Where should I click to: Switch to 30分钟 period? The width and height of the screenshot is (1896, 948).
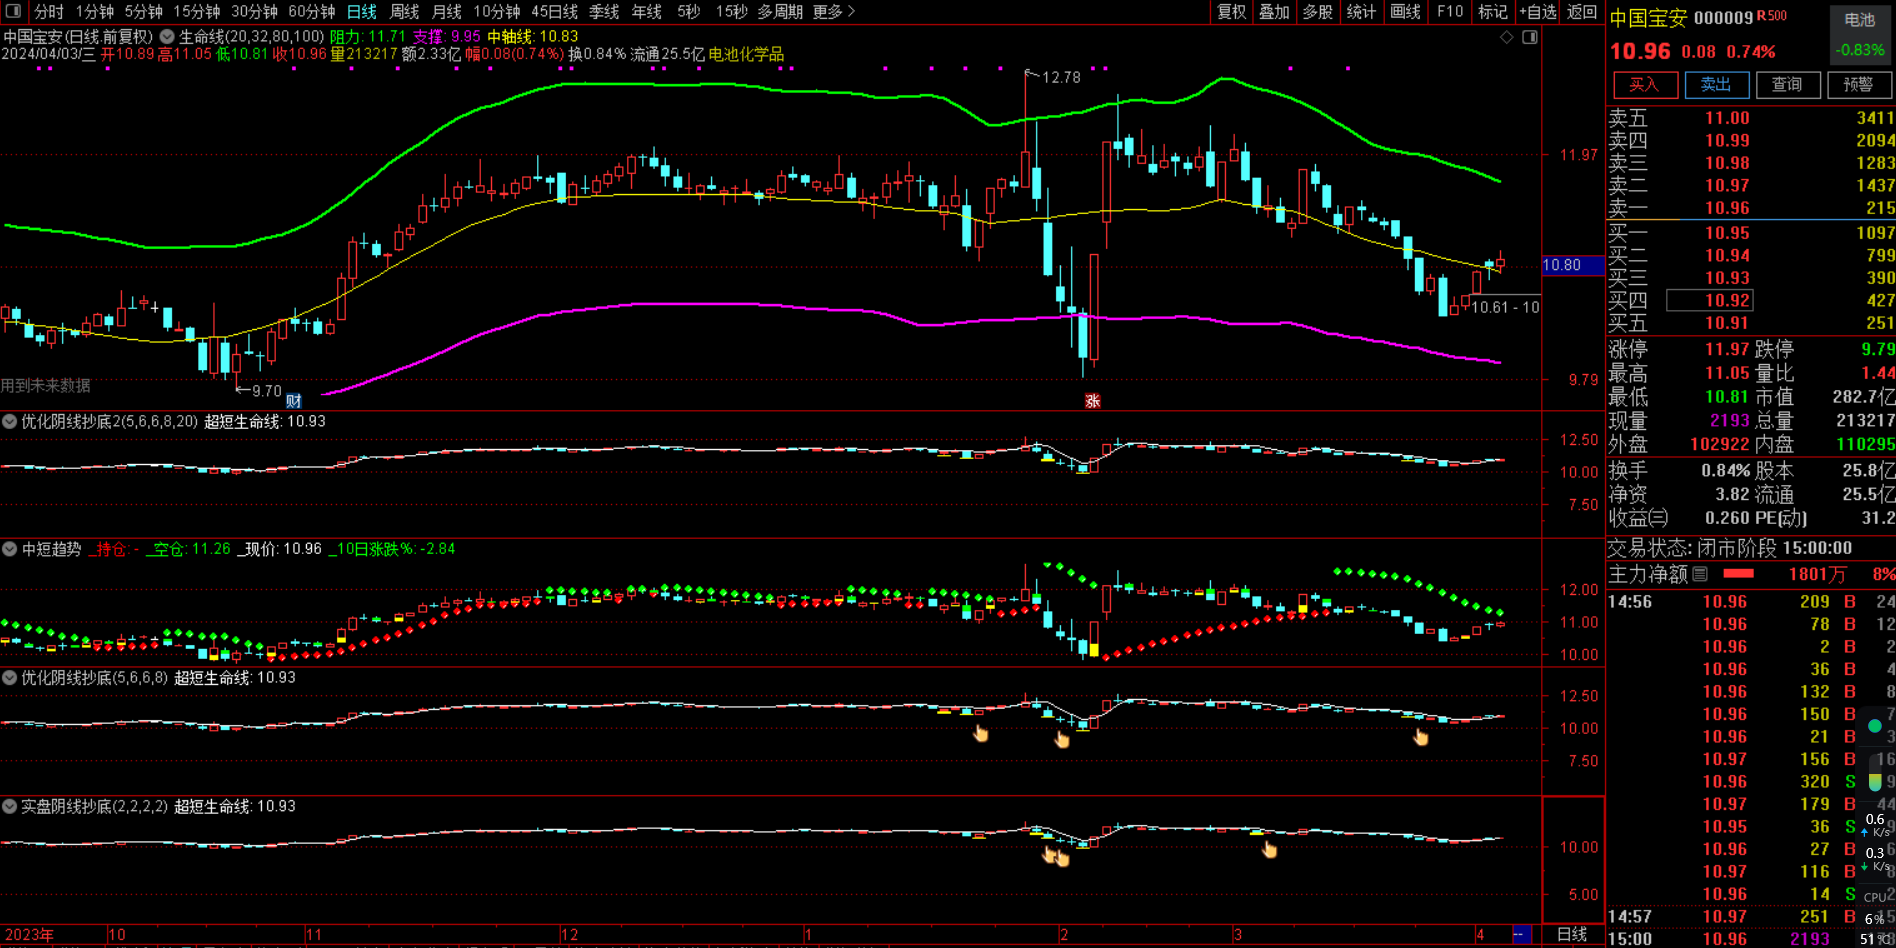coord(254,11)
